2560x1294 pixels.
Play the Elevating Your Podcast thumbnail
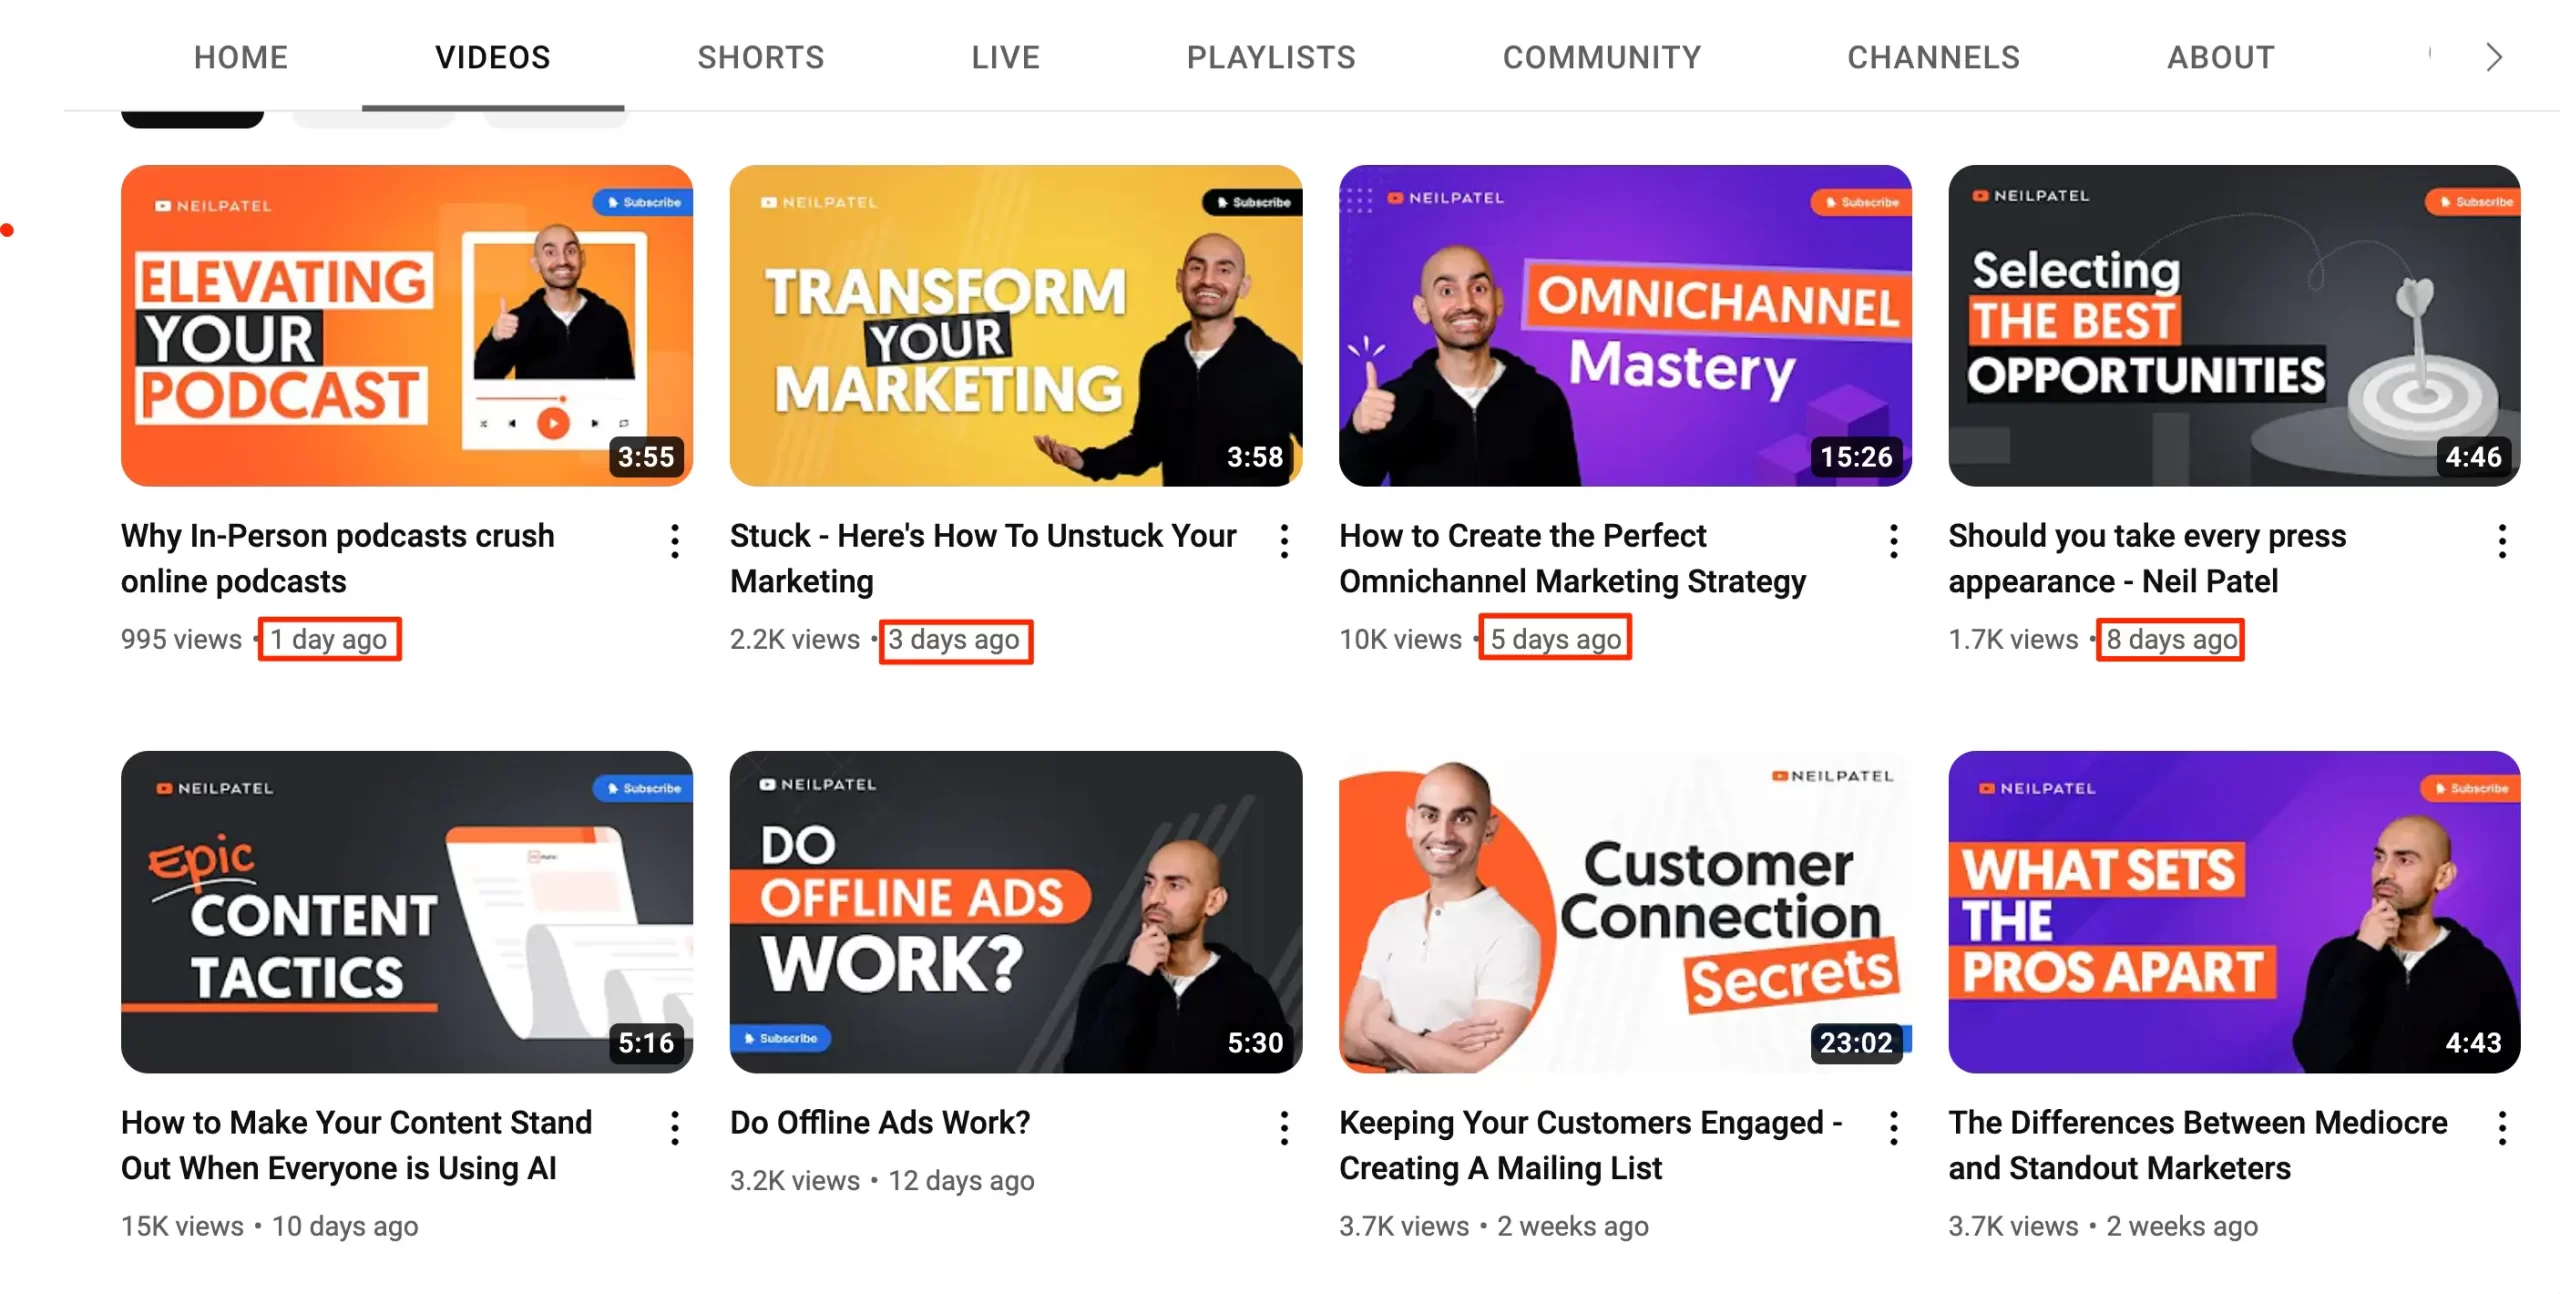(x=407, y=326)
